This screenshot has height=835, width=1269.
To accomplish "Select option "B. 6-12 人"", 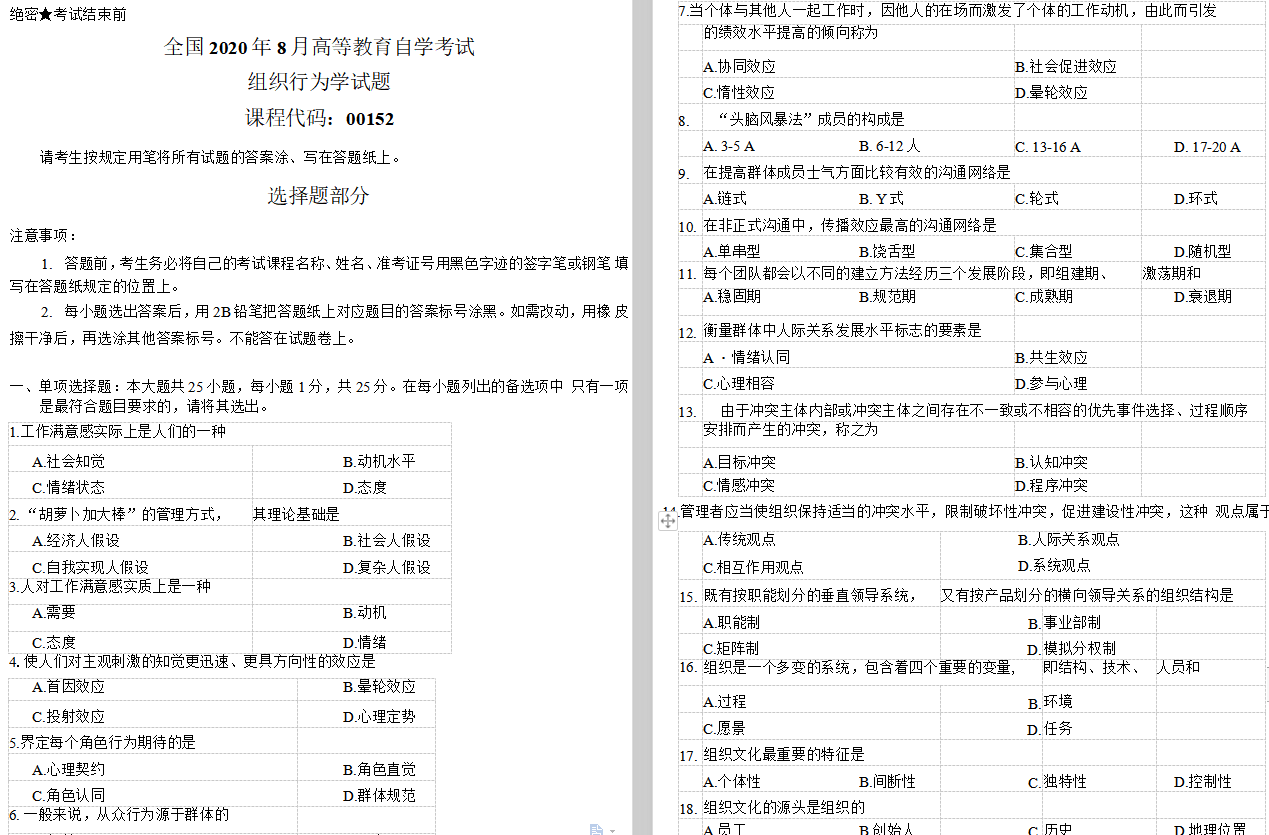I will point(889,147).
